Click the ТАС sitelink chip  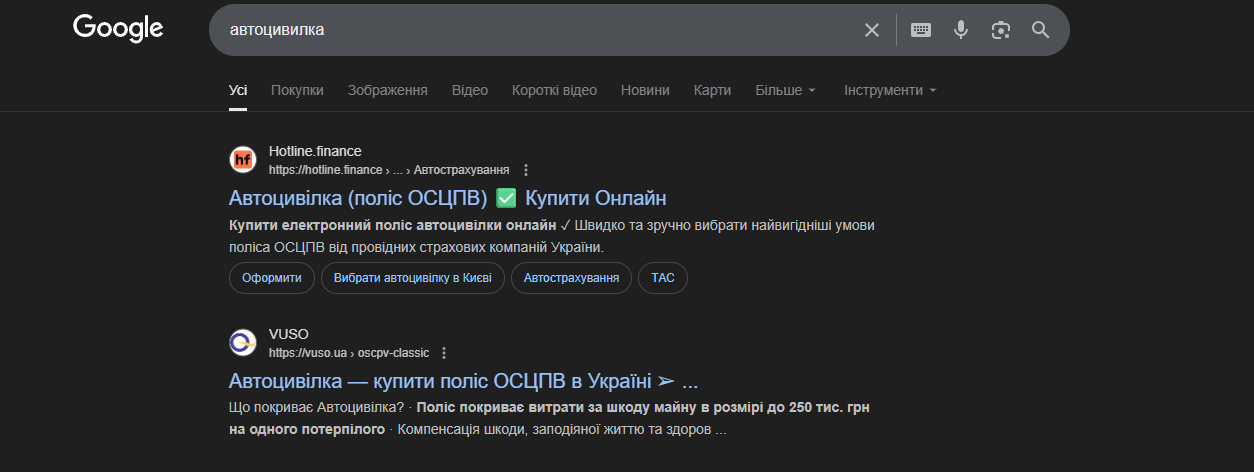tap(663, 278)
